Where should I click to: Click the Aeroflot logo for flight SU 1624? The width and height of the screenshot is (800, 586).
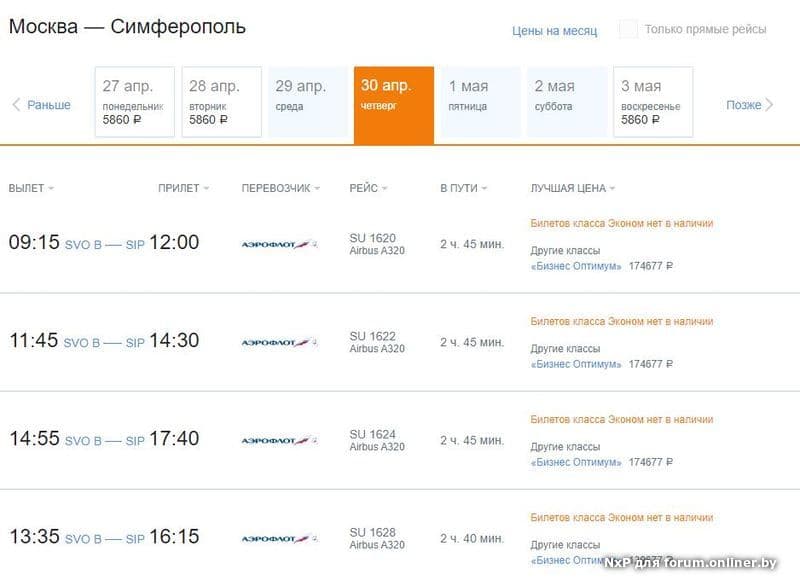(x=279, y=440)
